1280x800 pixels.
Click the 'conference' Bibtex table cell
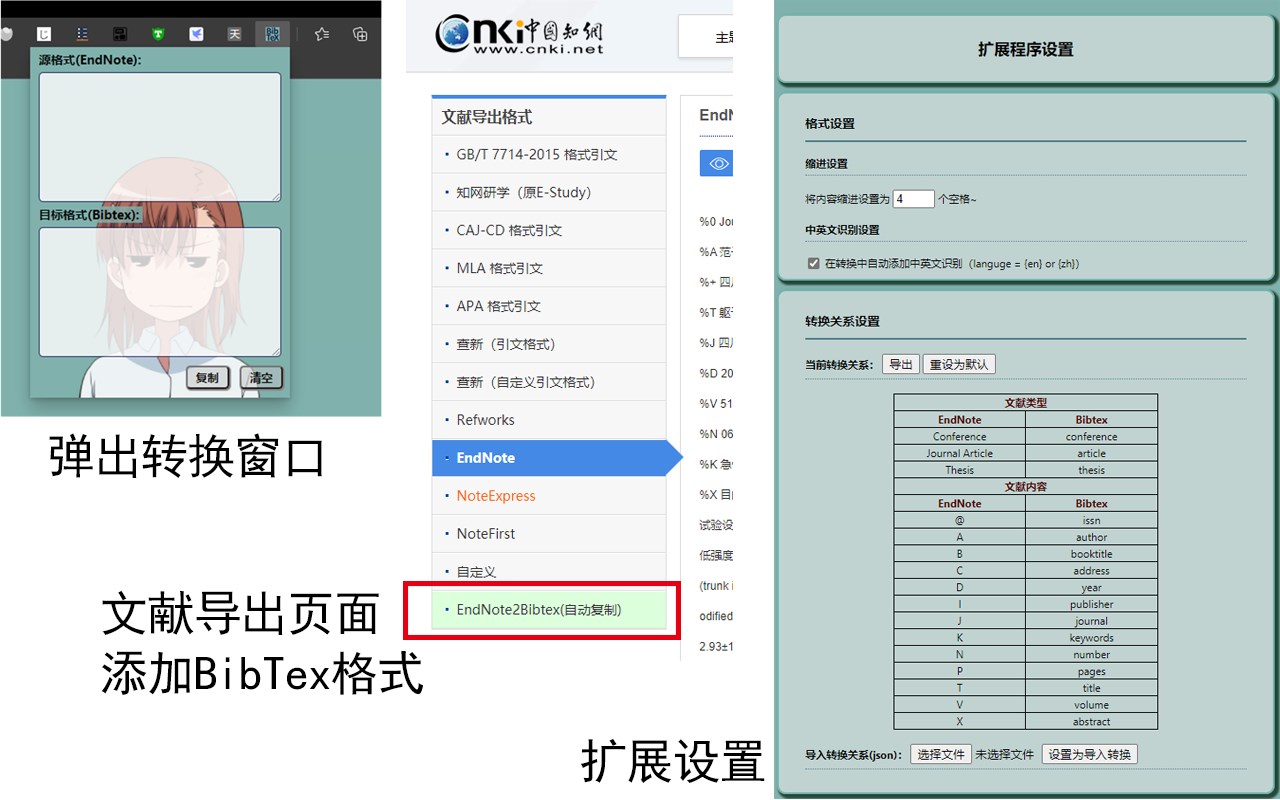[1091, 436]
